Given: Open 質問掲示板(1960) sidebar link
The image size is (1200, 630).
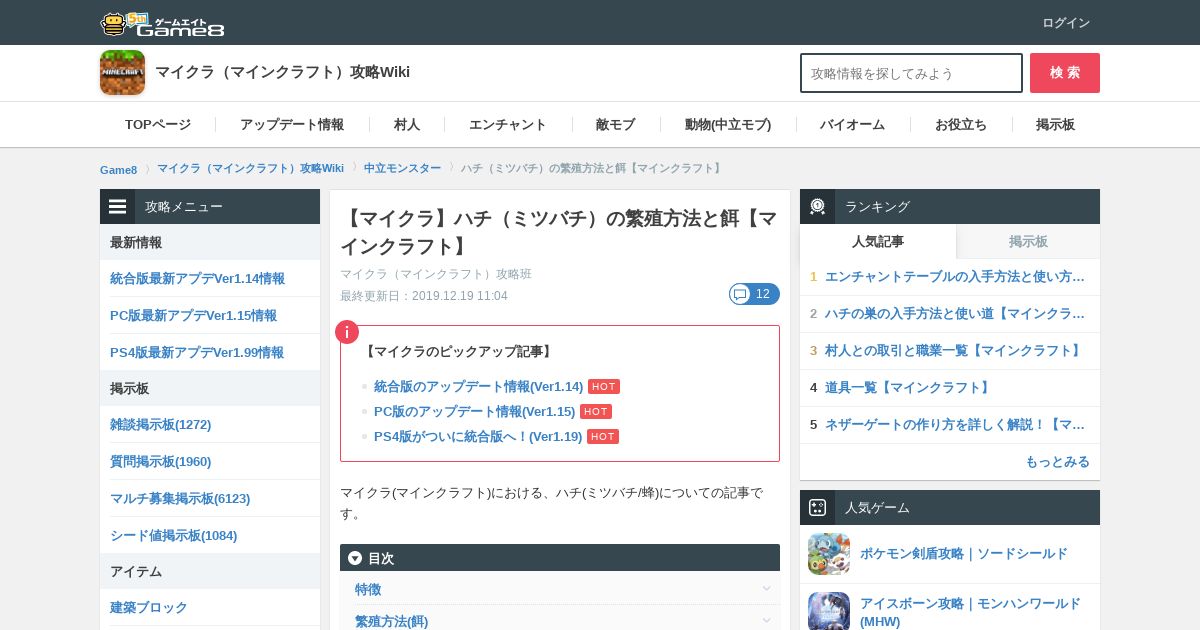Looking at the screenshot, I should (x=160, y=462).
